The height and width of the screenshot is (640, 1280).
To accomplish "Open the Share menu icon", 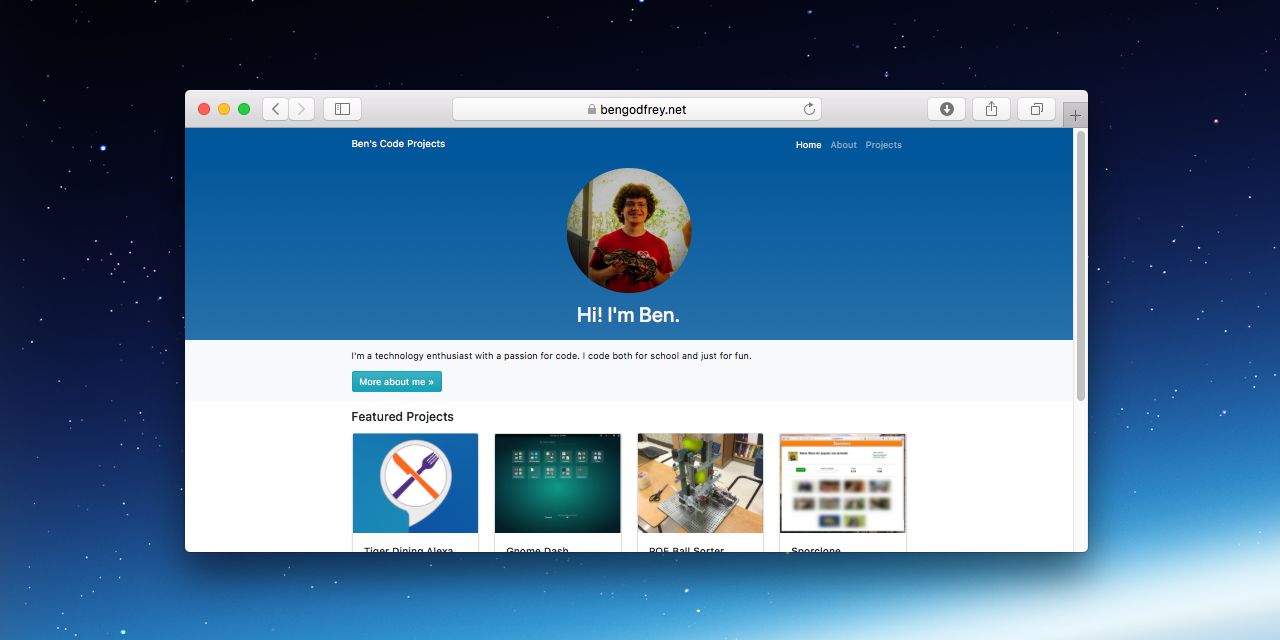I will [x=991, y=108].
